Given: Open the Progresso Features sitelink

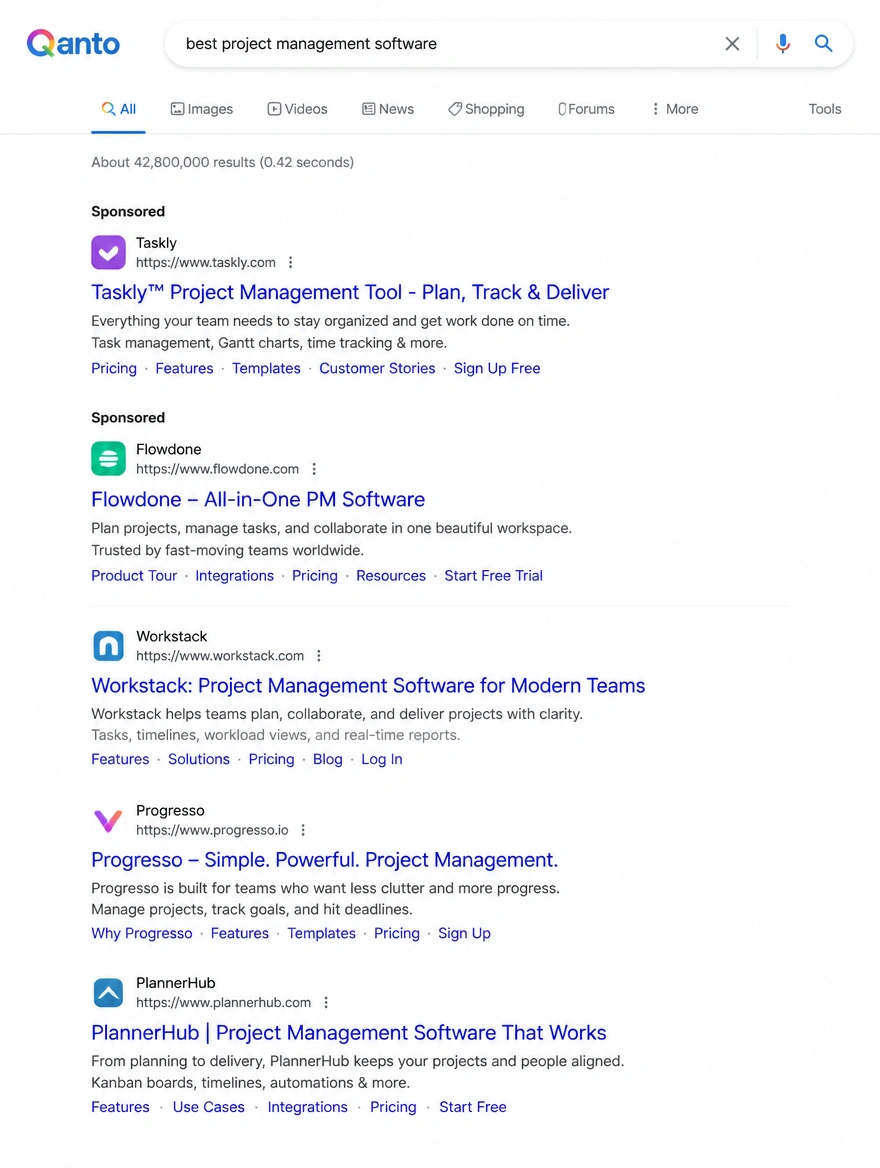Looking at the screenshot, I should [x=239, y=933].
